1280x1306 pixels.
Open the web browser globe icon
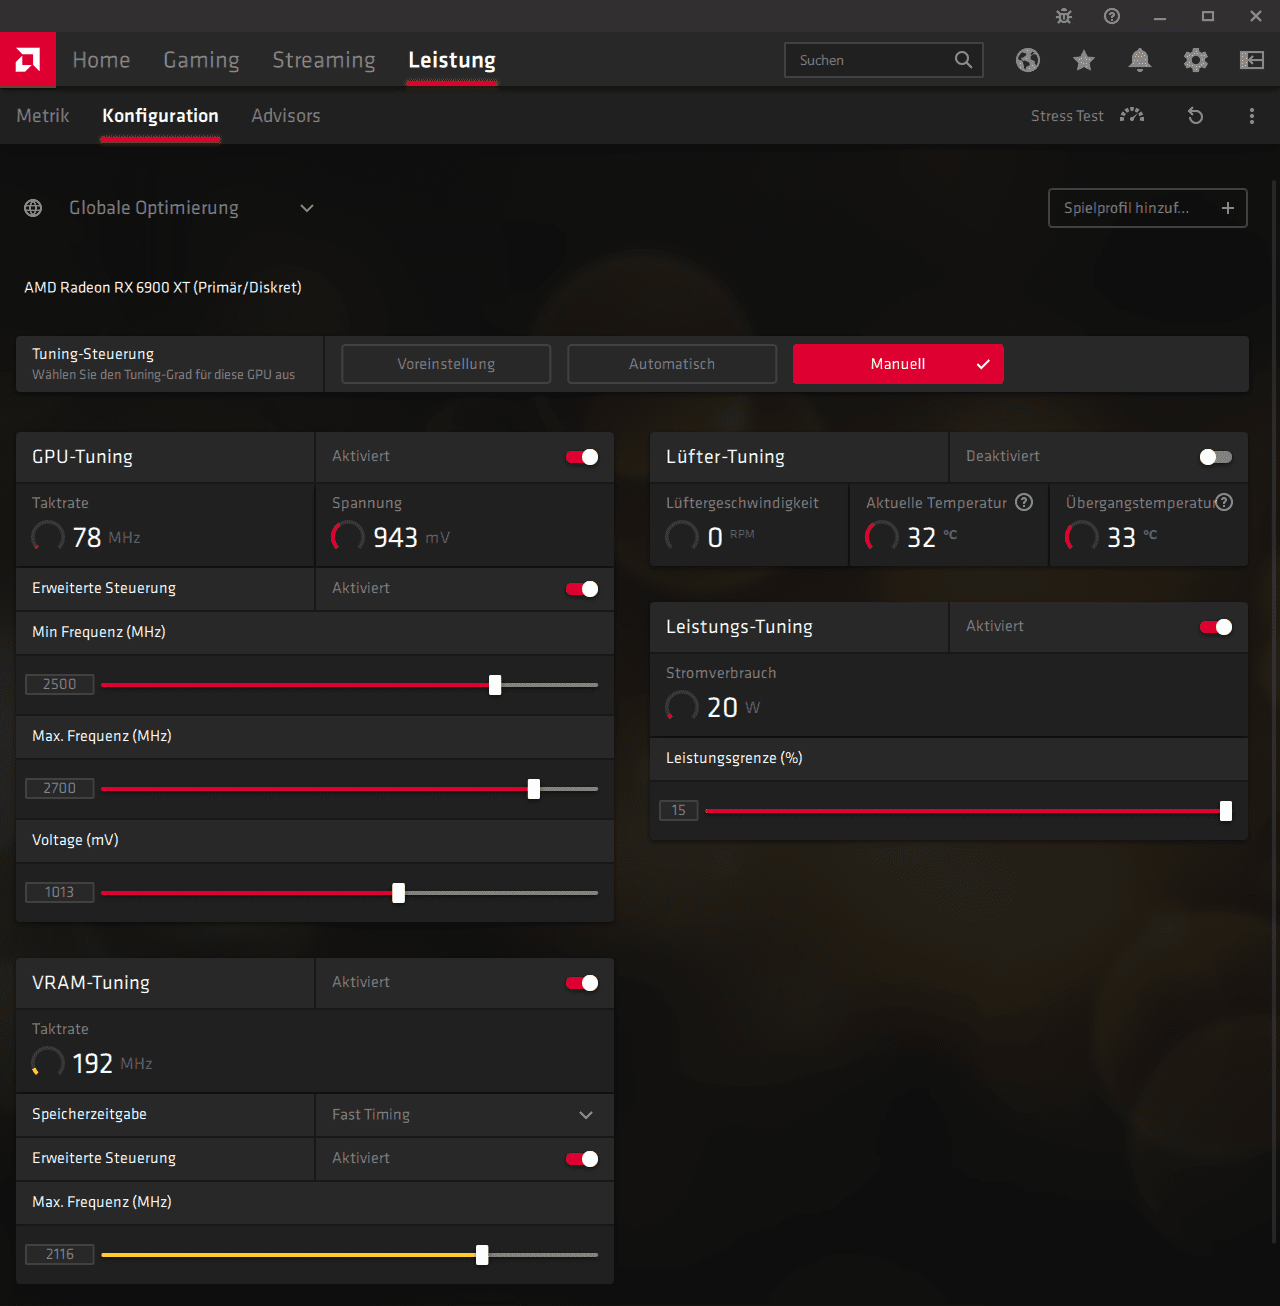click(1028, 60)
